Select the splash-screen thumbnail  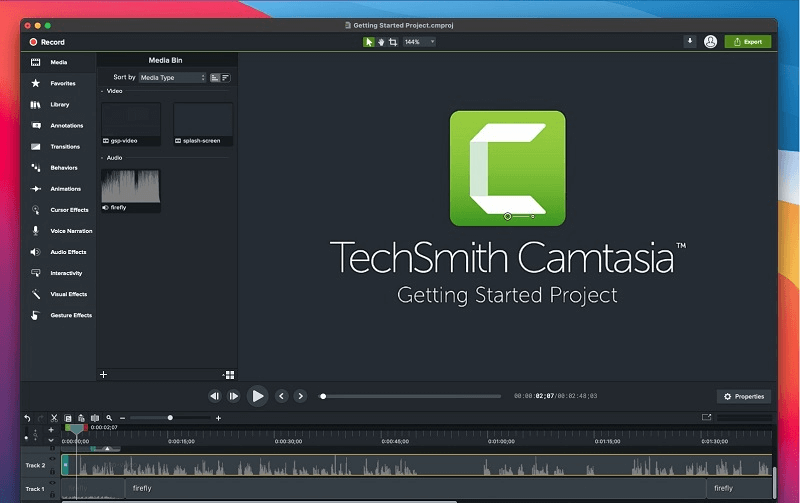(x=203, y=124)
